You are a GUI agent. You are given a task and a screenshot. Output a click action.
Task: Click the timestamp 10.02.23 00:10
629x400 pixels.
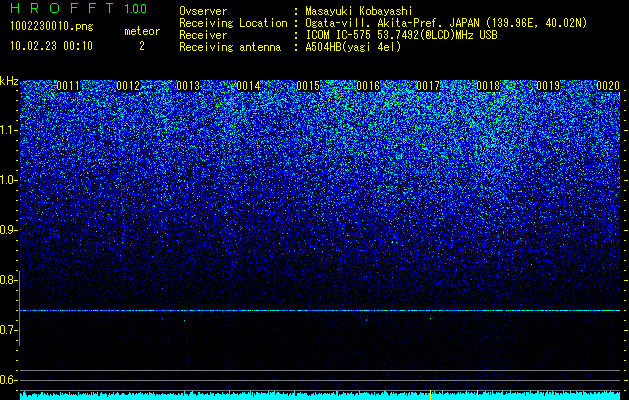[51, 46]
